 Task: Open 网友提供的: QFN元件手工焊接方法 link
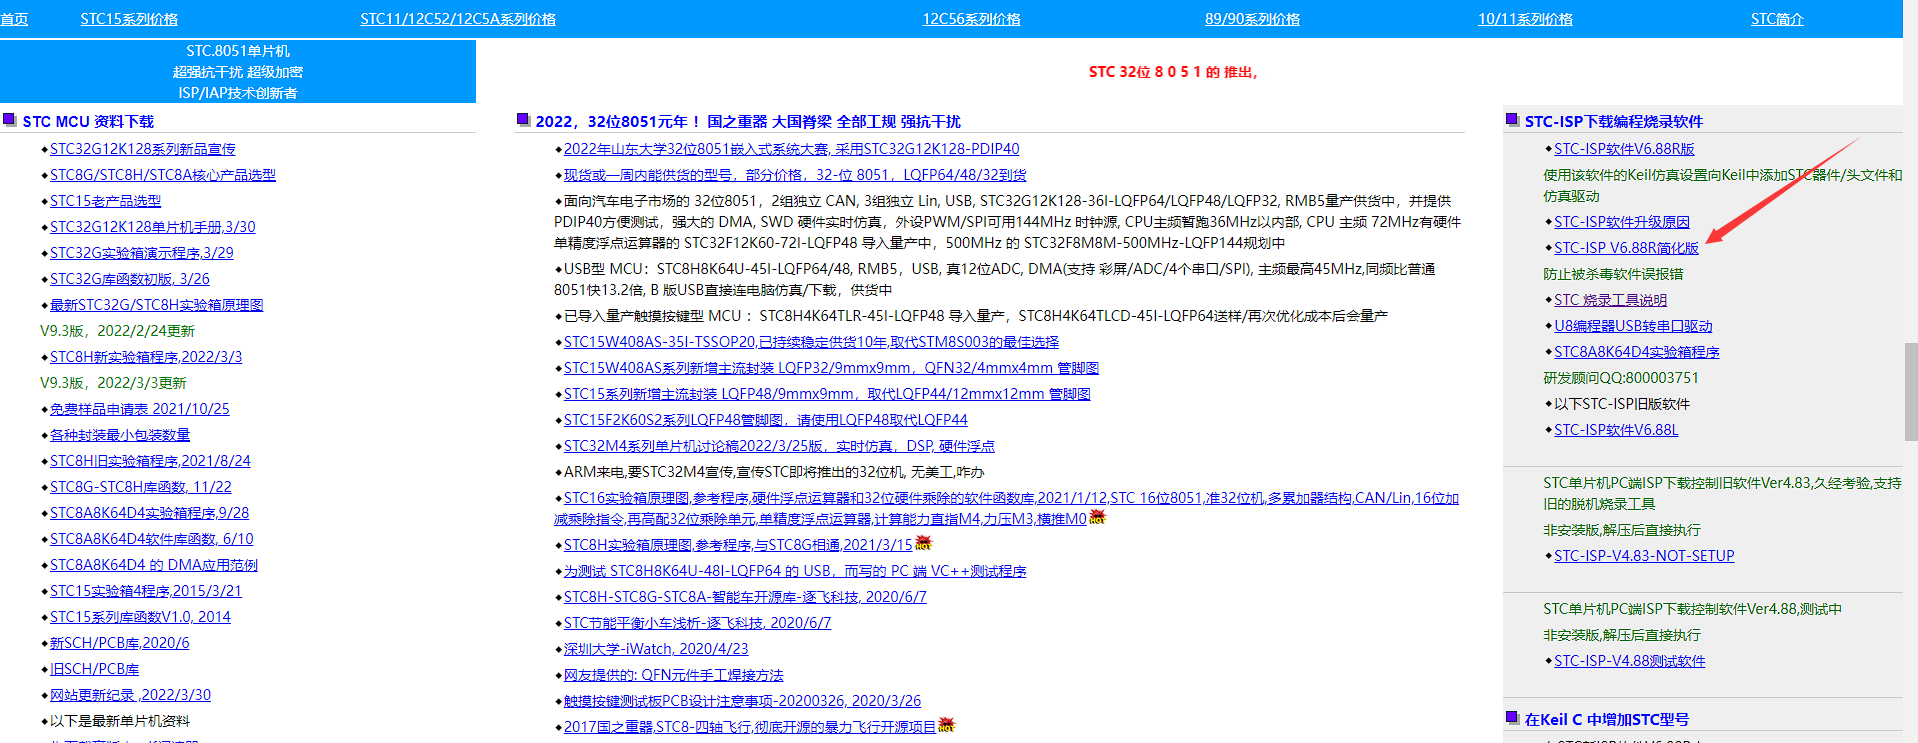pos(674,675)
